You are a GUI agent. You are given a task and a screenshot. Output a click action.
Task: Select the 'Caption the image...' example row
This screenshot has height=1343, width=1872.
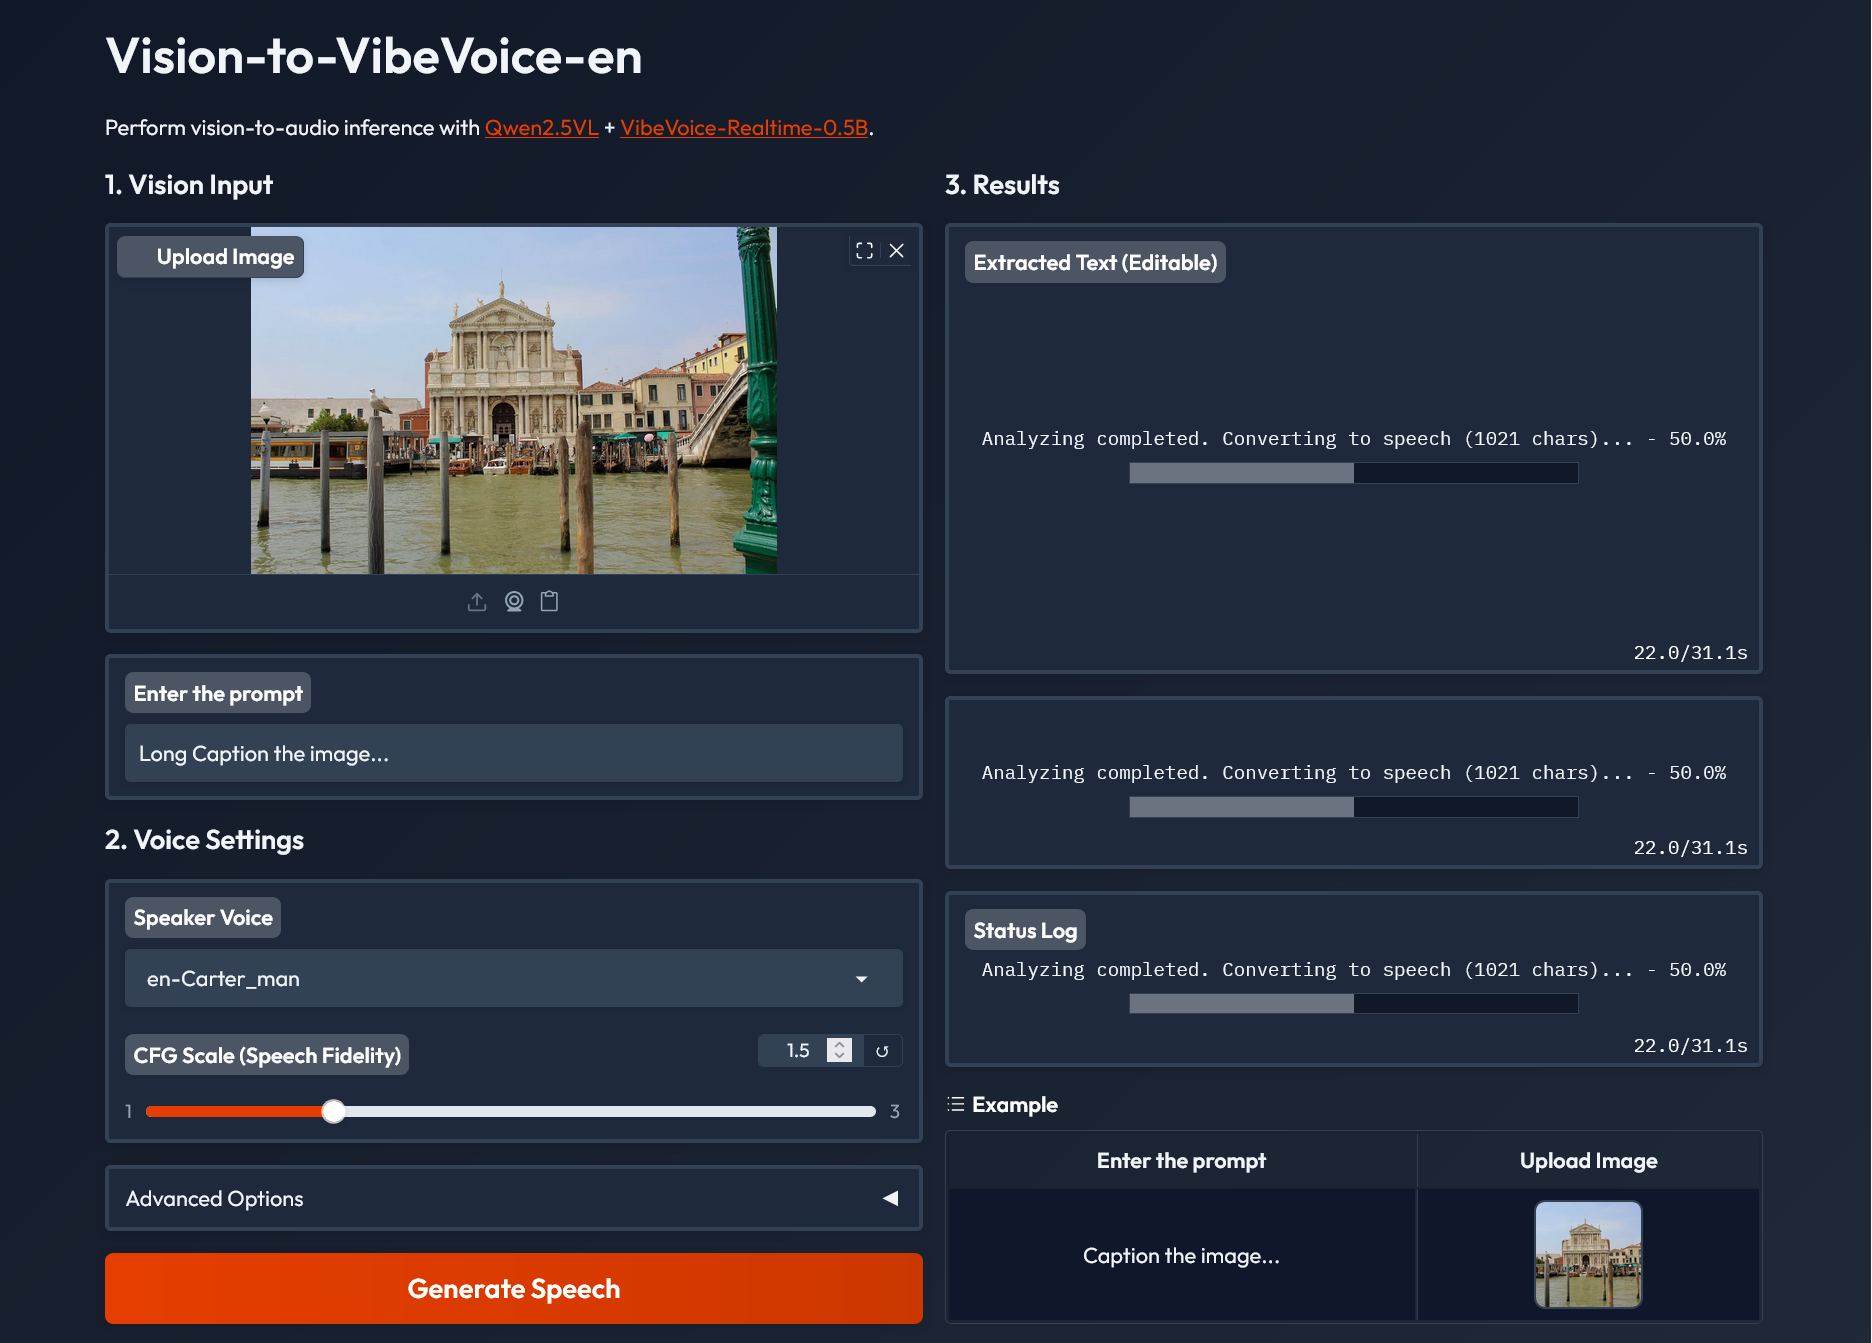tap(1181, 1256)
